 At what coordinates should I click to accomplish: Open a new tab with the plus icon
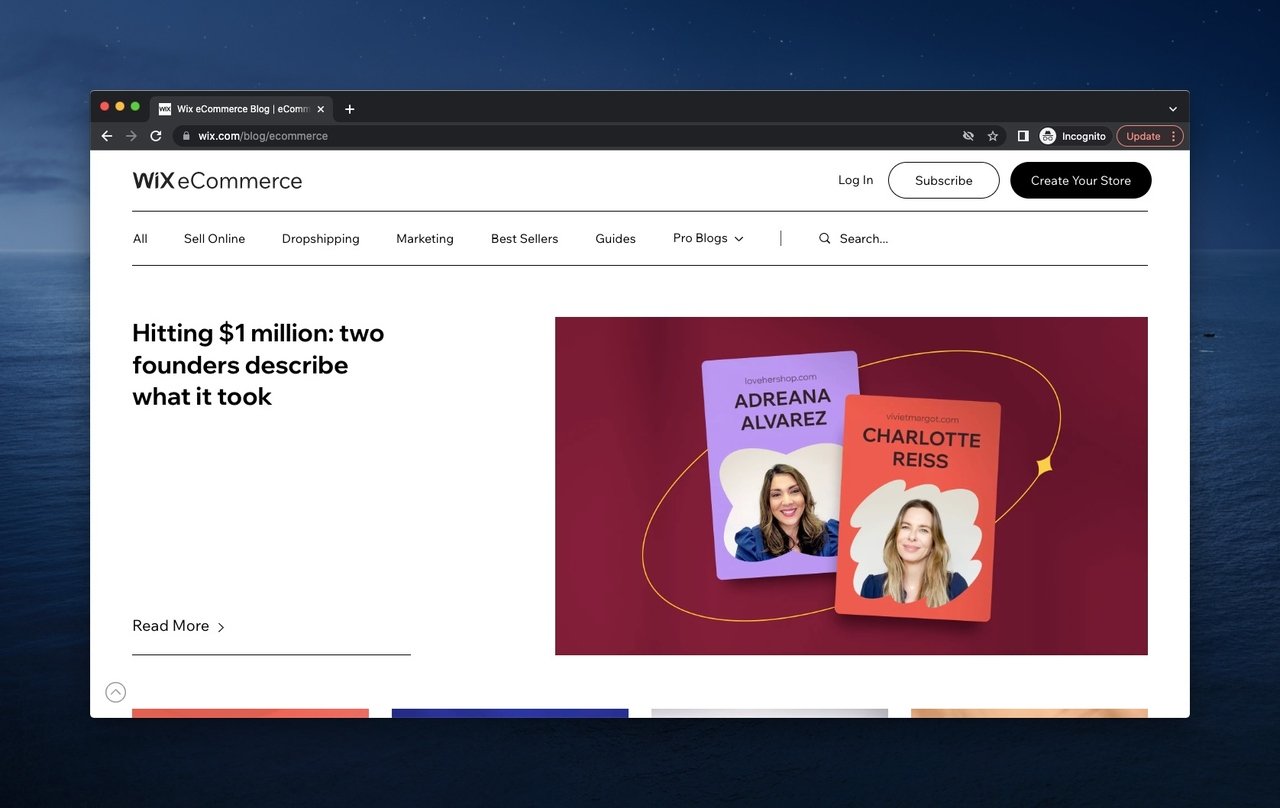point(349,109)
